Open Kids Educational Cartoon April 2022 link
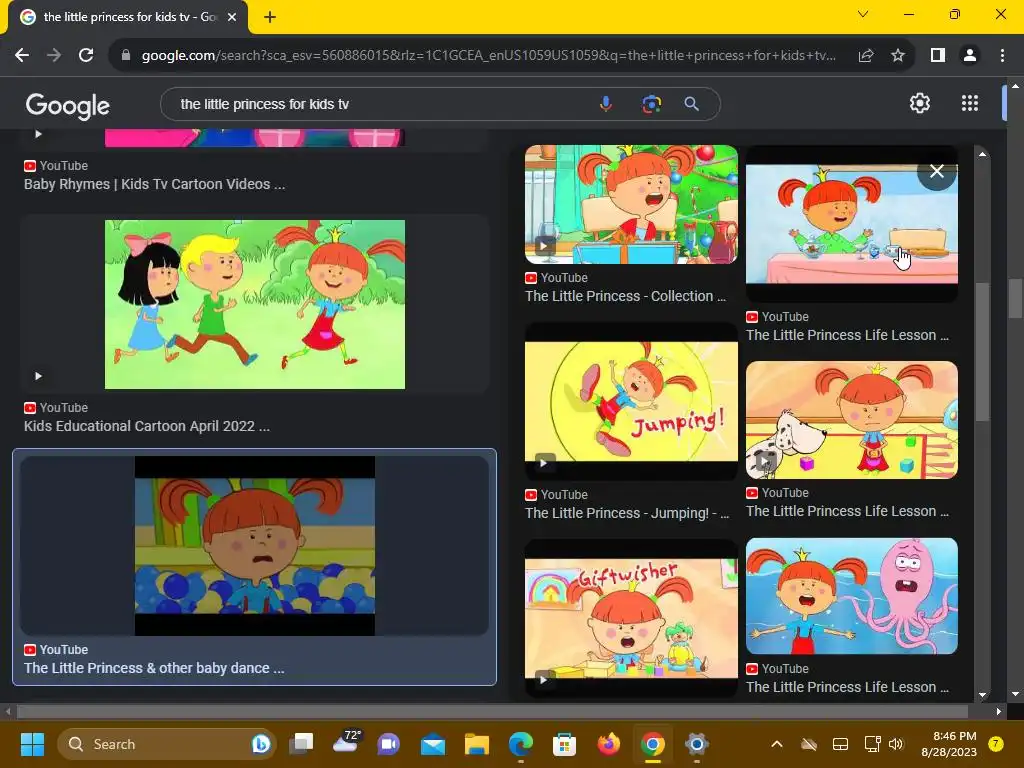 [x=147, y=426]
